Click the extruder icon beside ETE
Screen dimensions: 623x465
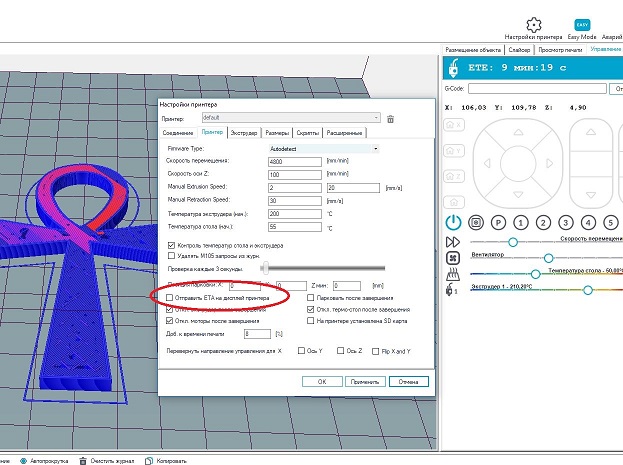pyautogui.click(x=453, y=68)
